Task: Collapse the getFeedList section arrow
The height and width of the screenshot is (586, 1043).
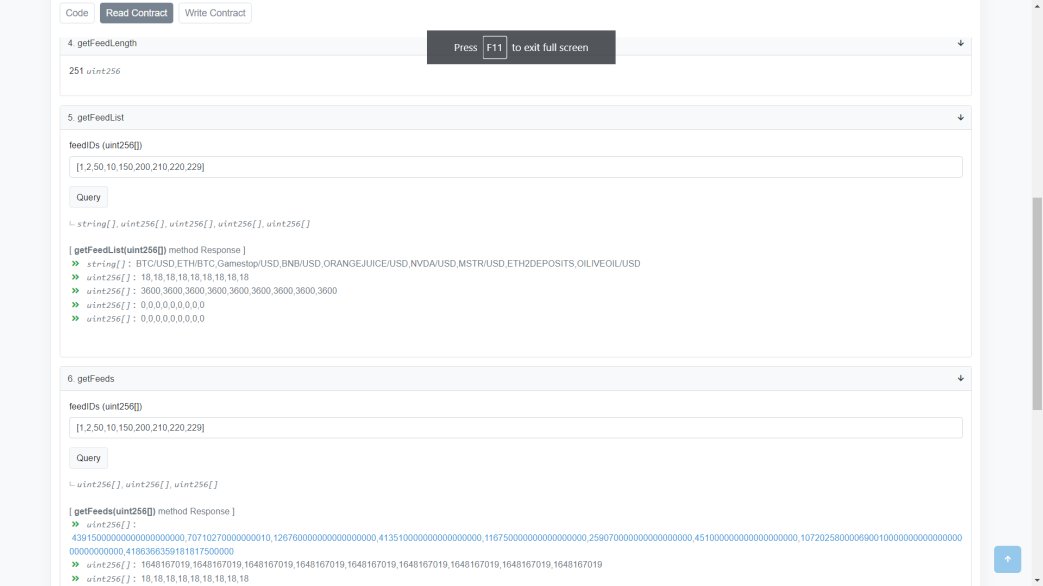Action: (961, 118)
